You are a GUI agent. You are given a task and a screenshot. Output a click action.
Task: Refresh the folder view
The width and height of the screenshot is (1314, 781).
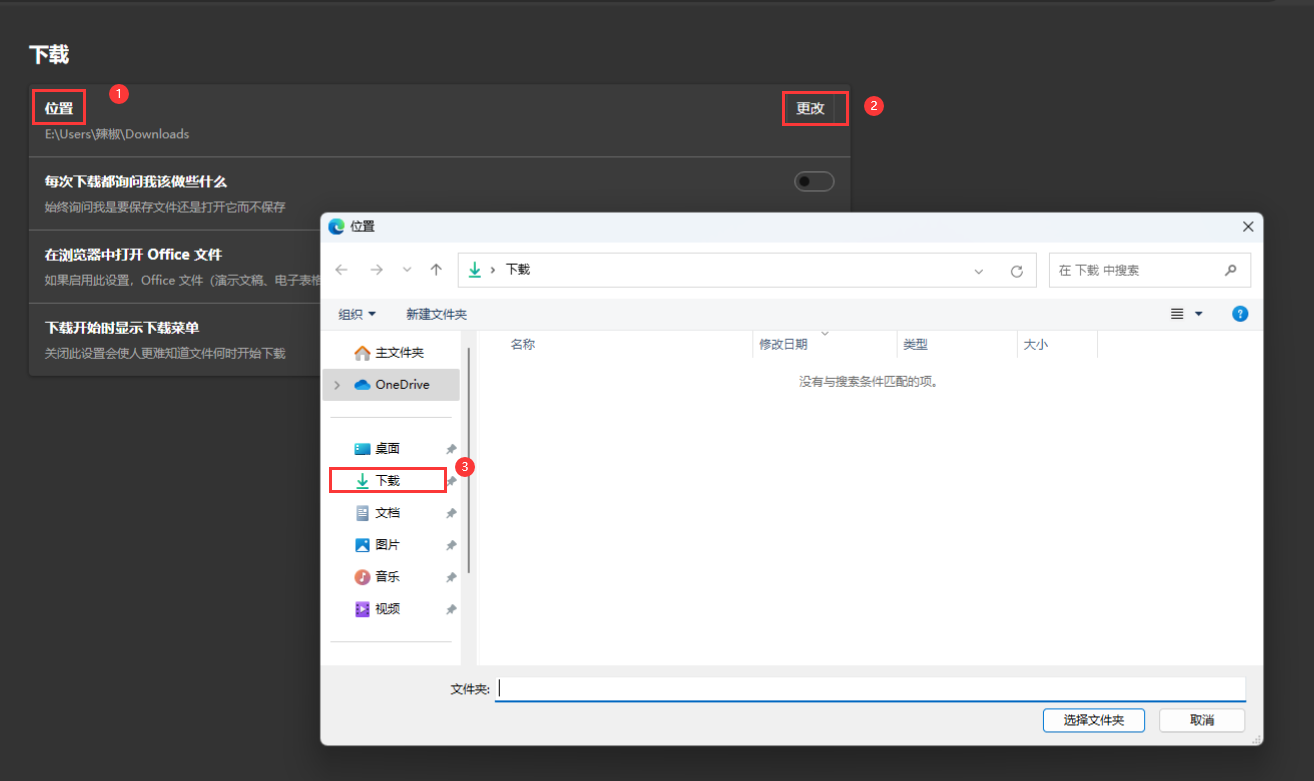tap(1017, 271)
